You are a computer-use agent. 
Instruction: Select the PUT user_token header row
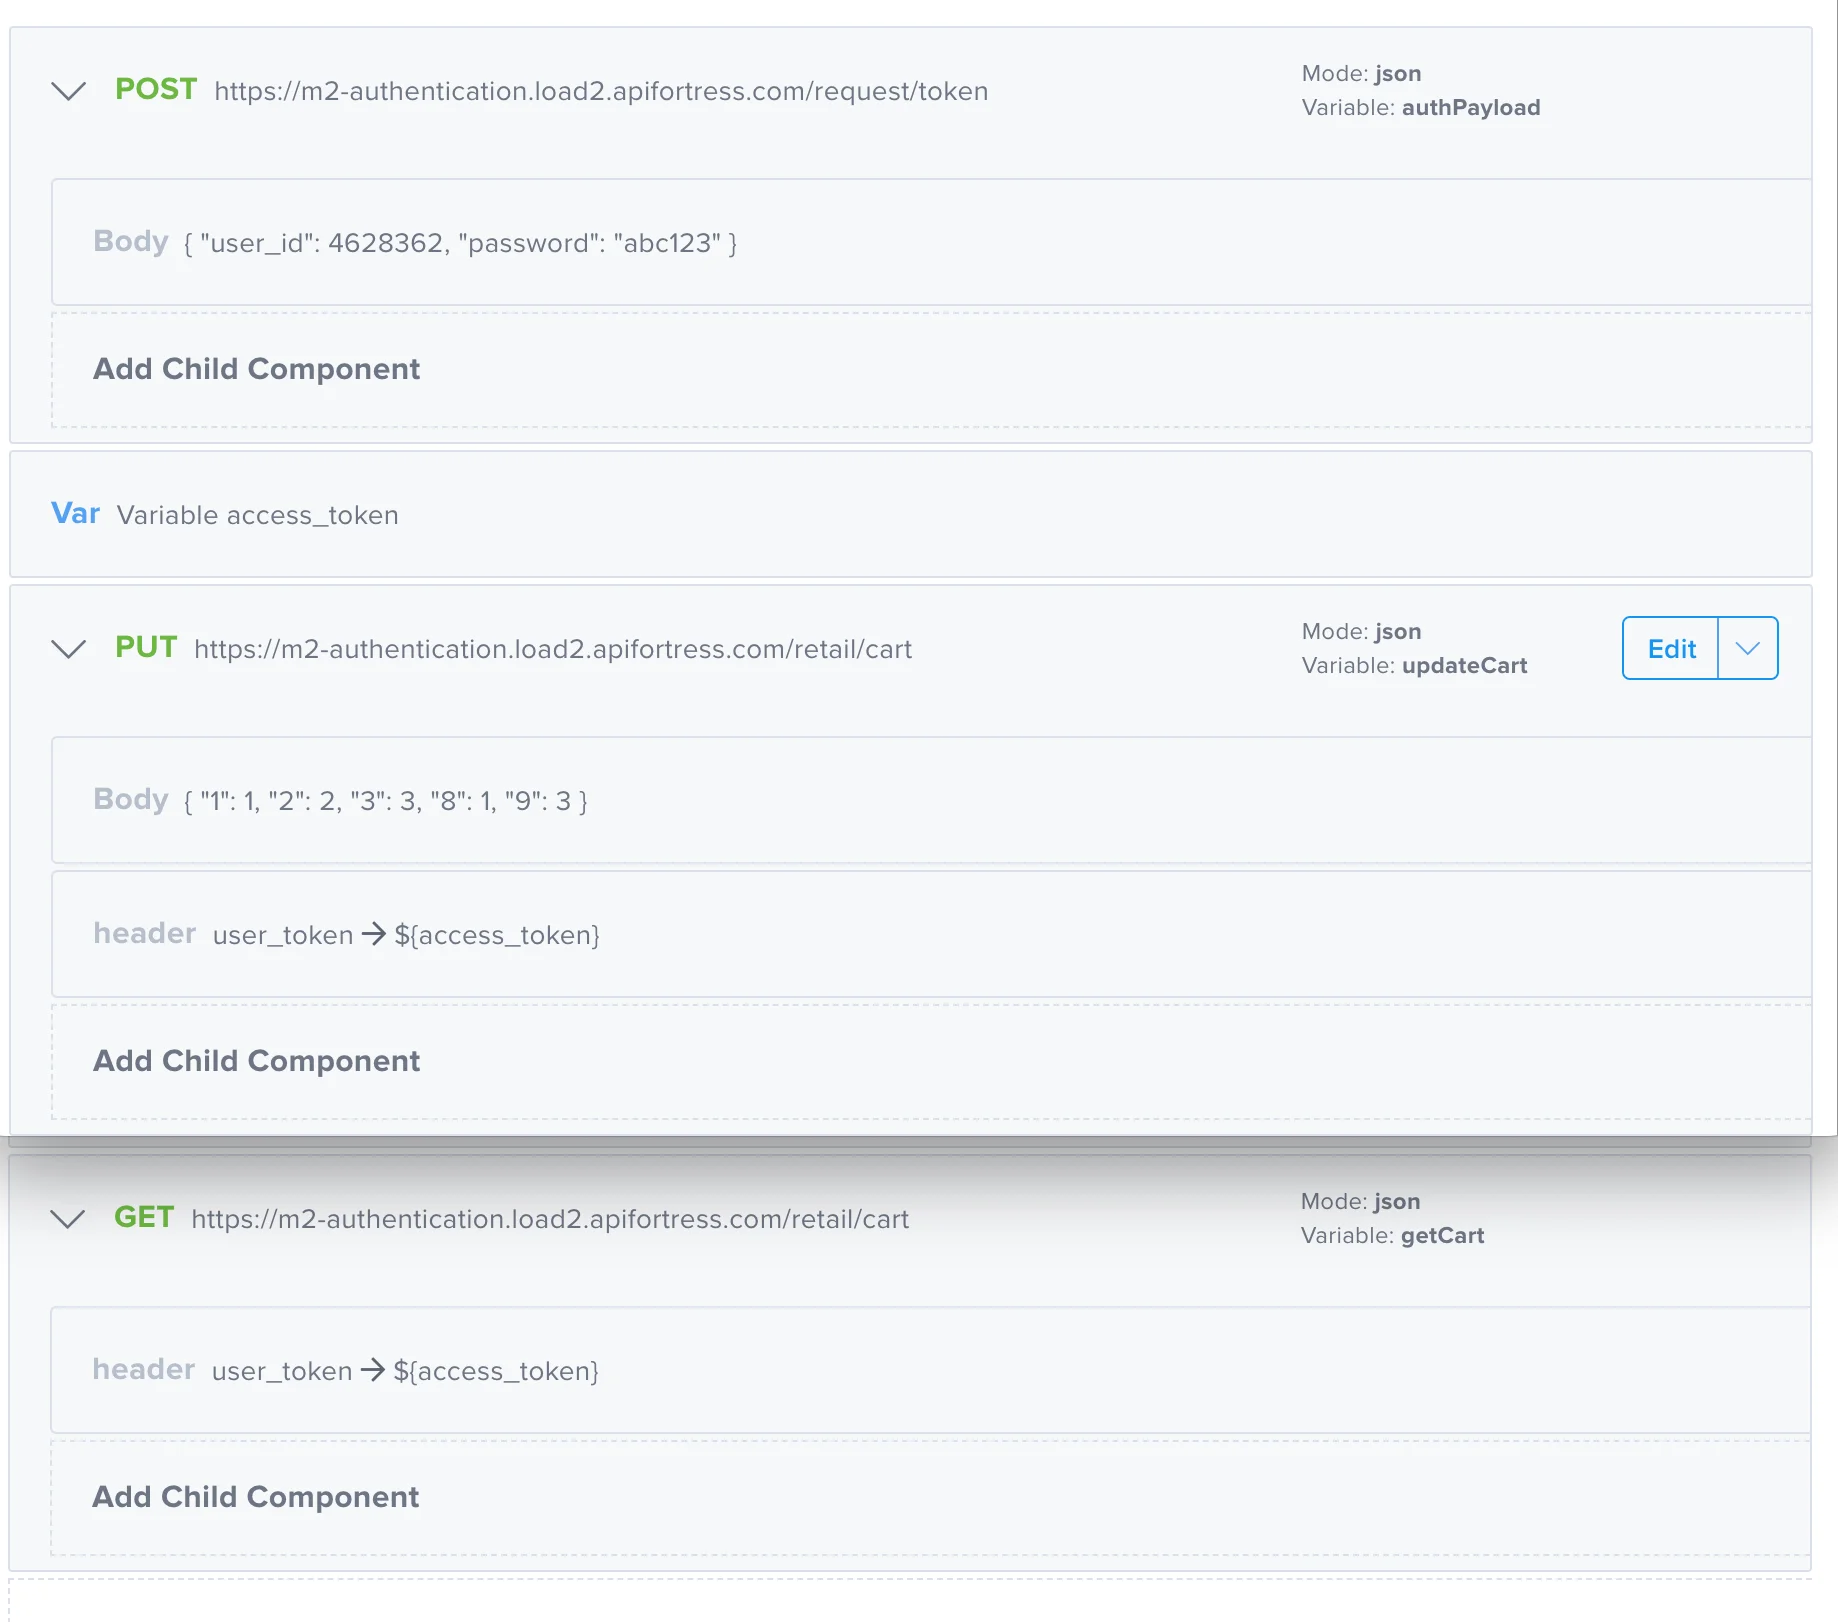405,935
